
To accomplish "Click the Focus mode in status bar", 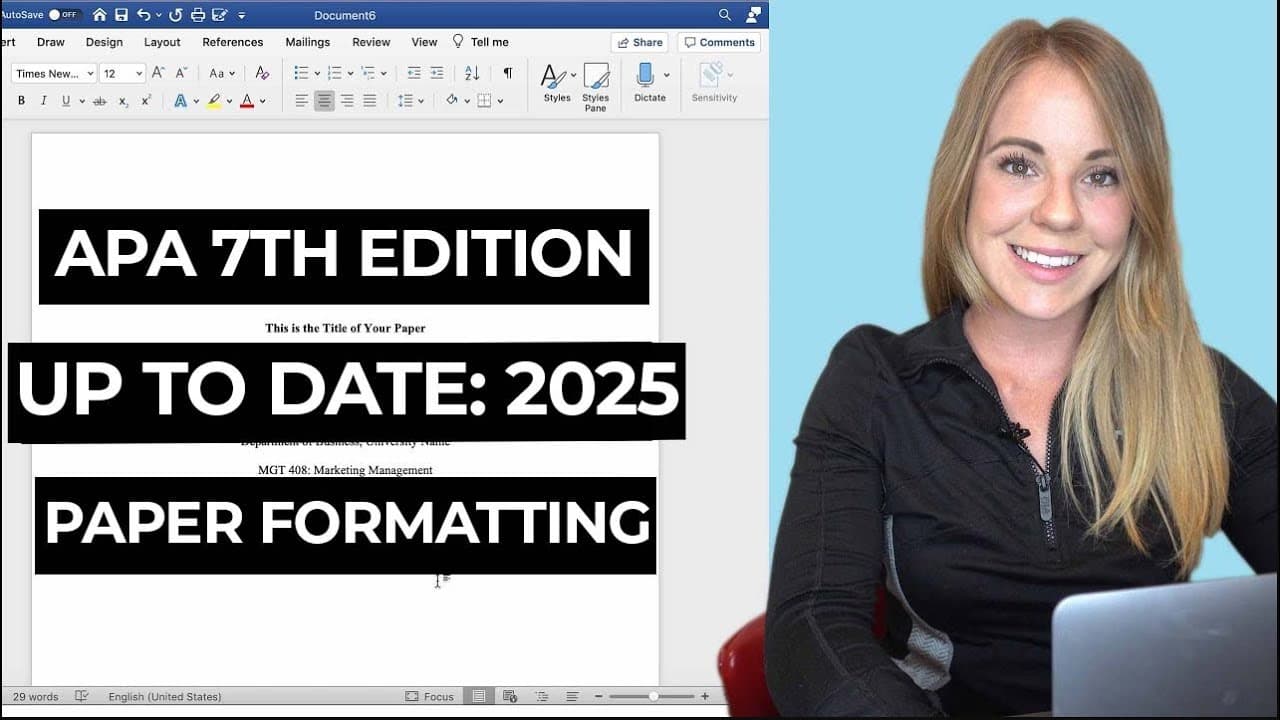I will [x=429, y=696].
